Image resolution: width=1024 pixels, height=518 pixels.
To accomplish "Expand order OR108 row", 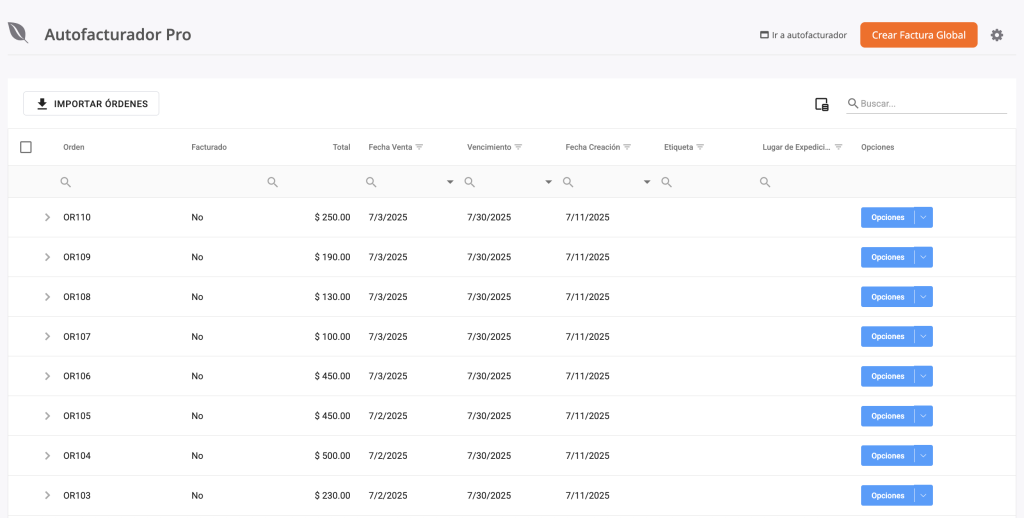I will (x=47, y=297).
